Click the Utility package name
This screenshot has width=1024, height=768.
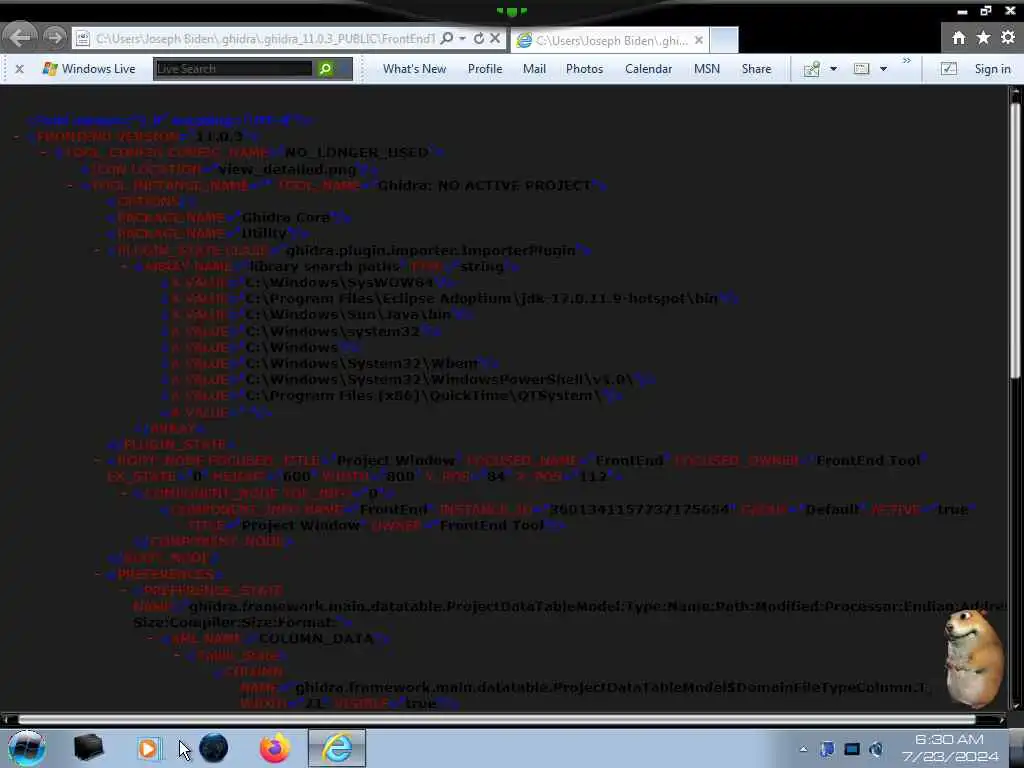point(264,233)
